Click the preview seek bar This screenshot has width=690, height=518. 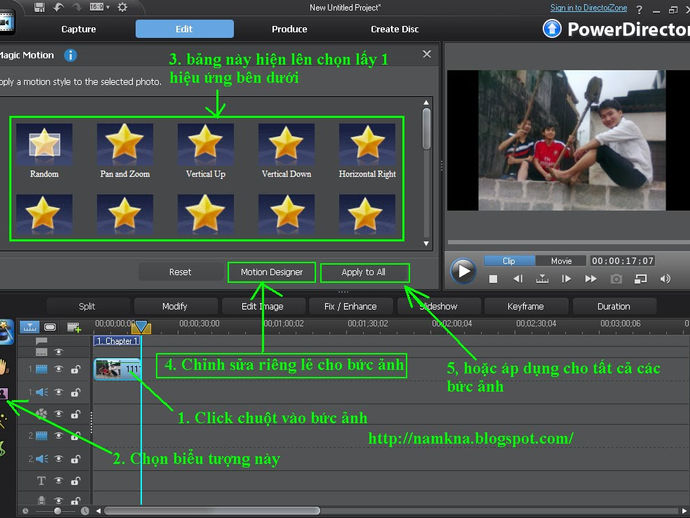569,242
